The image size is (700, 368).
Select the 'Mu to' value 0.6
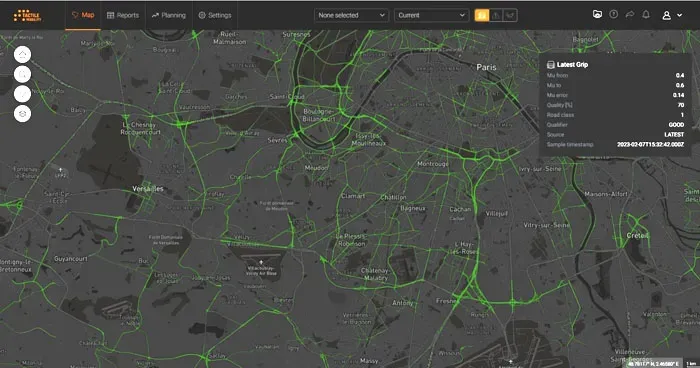click(679, 85)
